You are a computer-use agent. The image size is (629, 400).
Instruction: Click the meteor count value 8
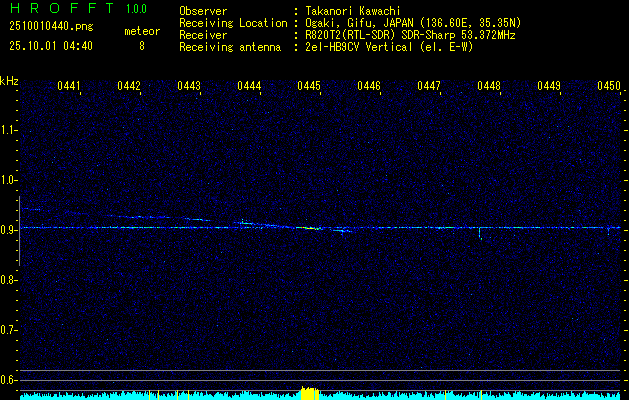(141, 46)
